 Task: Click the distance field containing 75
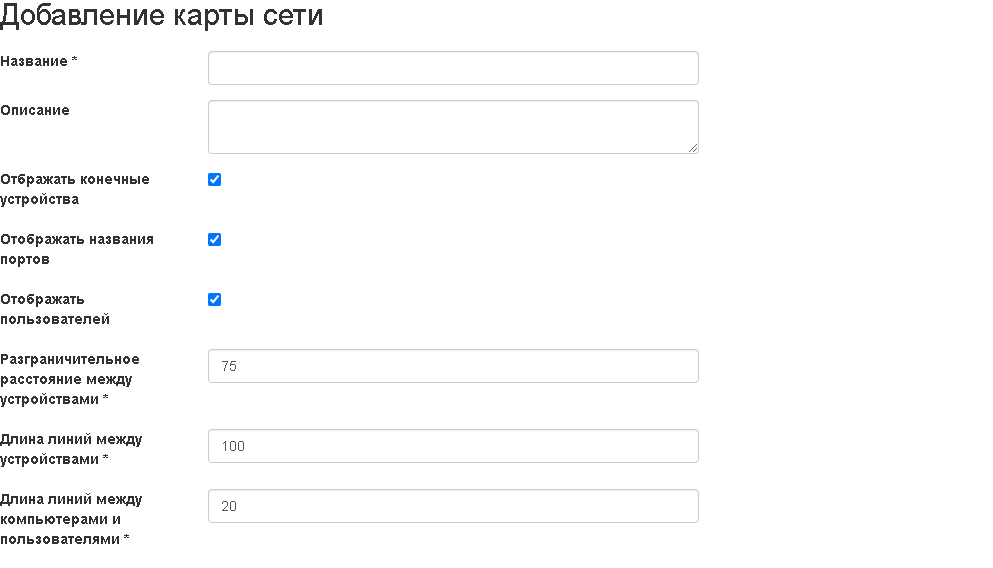pos(452,366)
